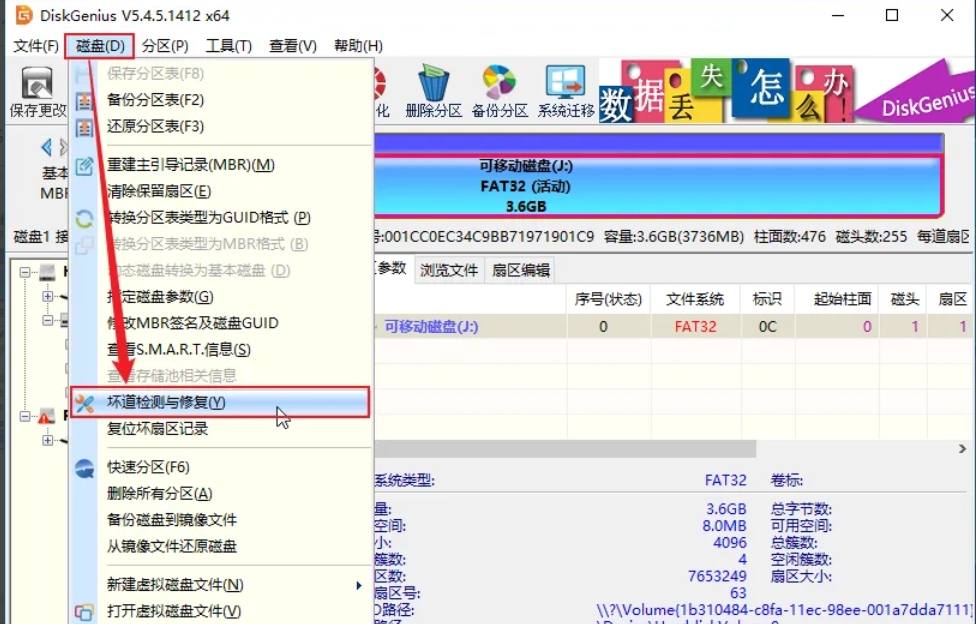Click the DiskGenius icon in the title bar

[x=22, y=16]
